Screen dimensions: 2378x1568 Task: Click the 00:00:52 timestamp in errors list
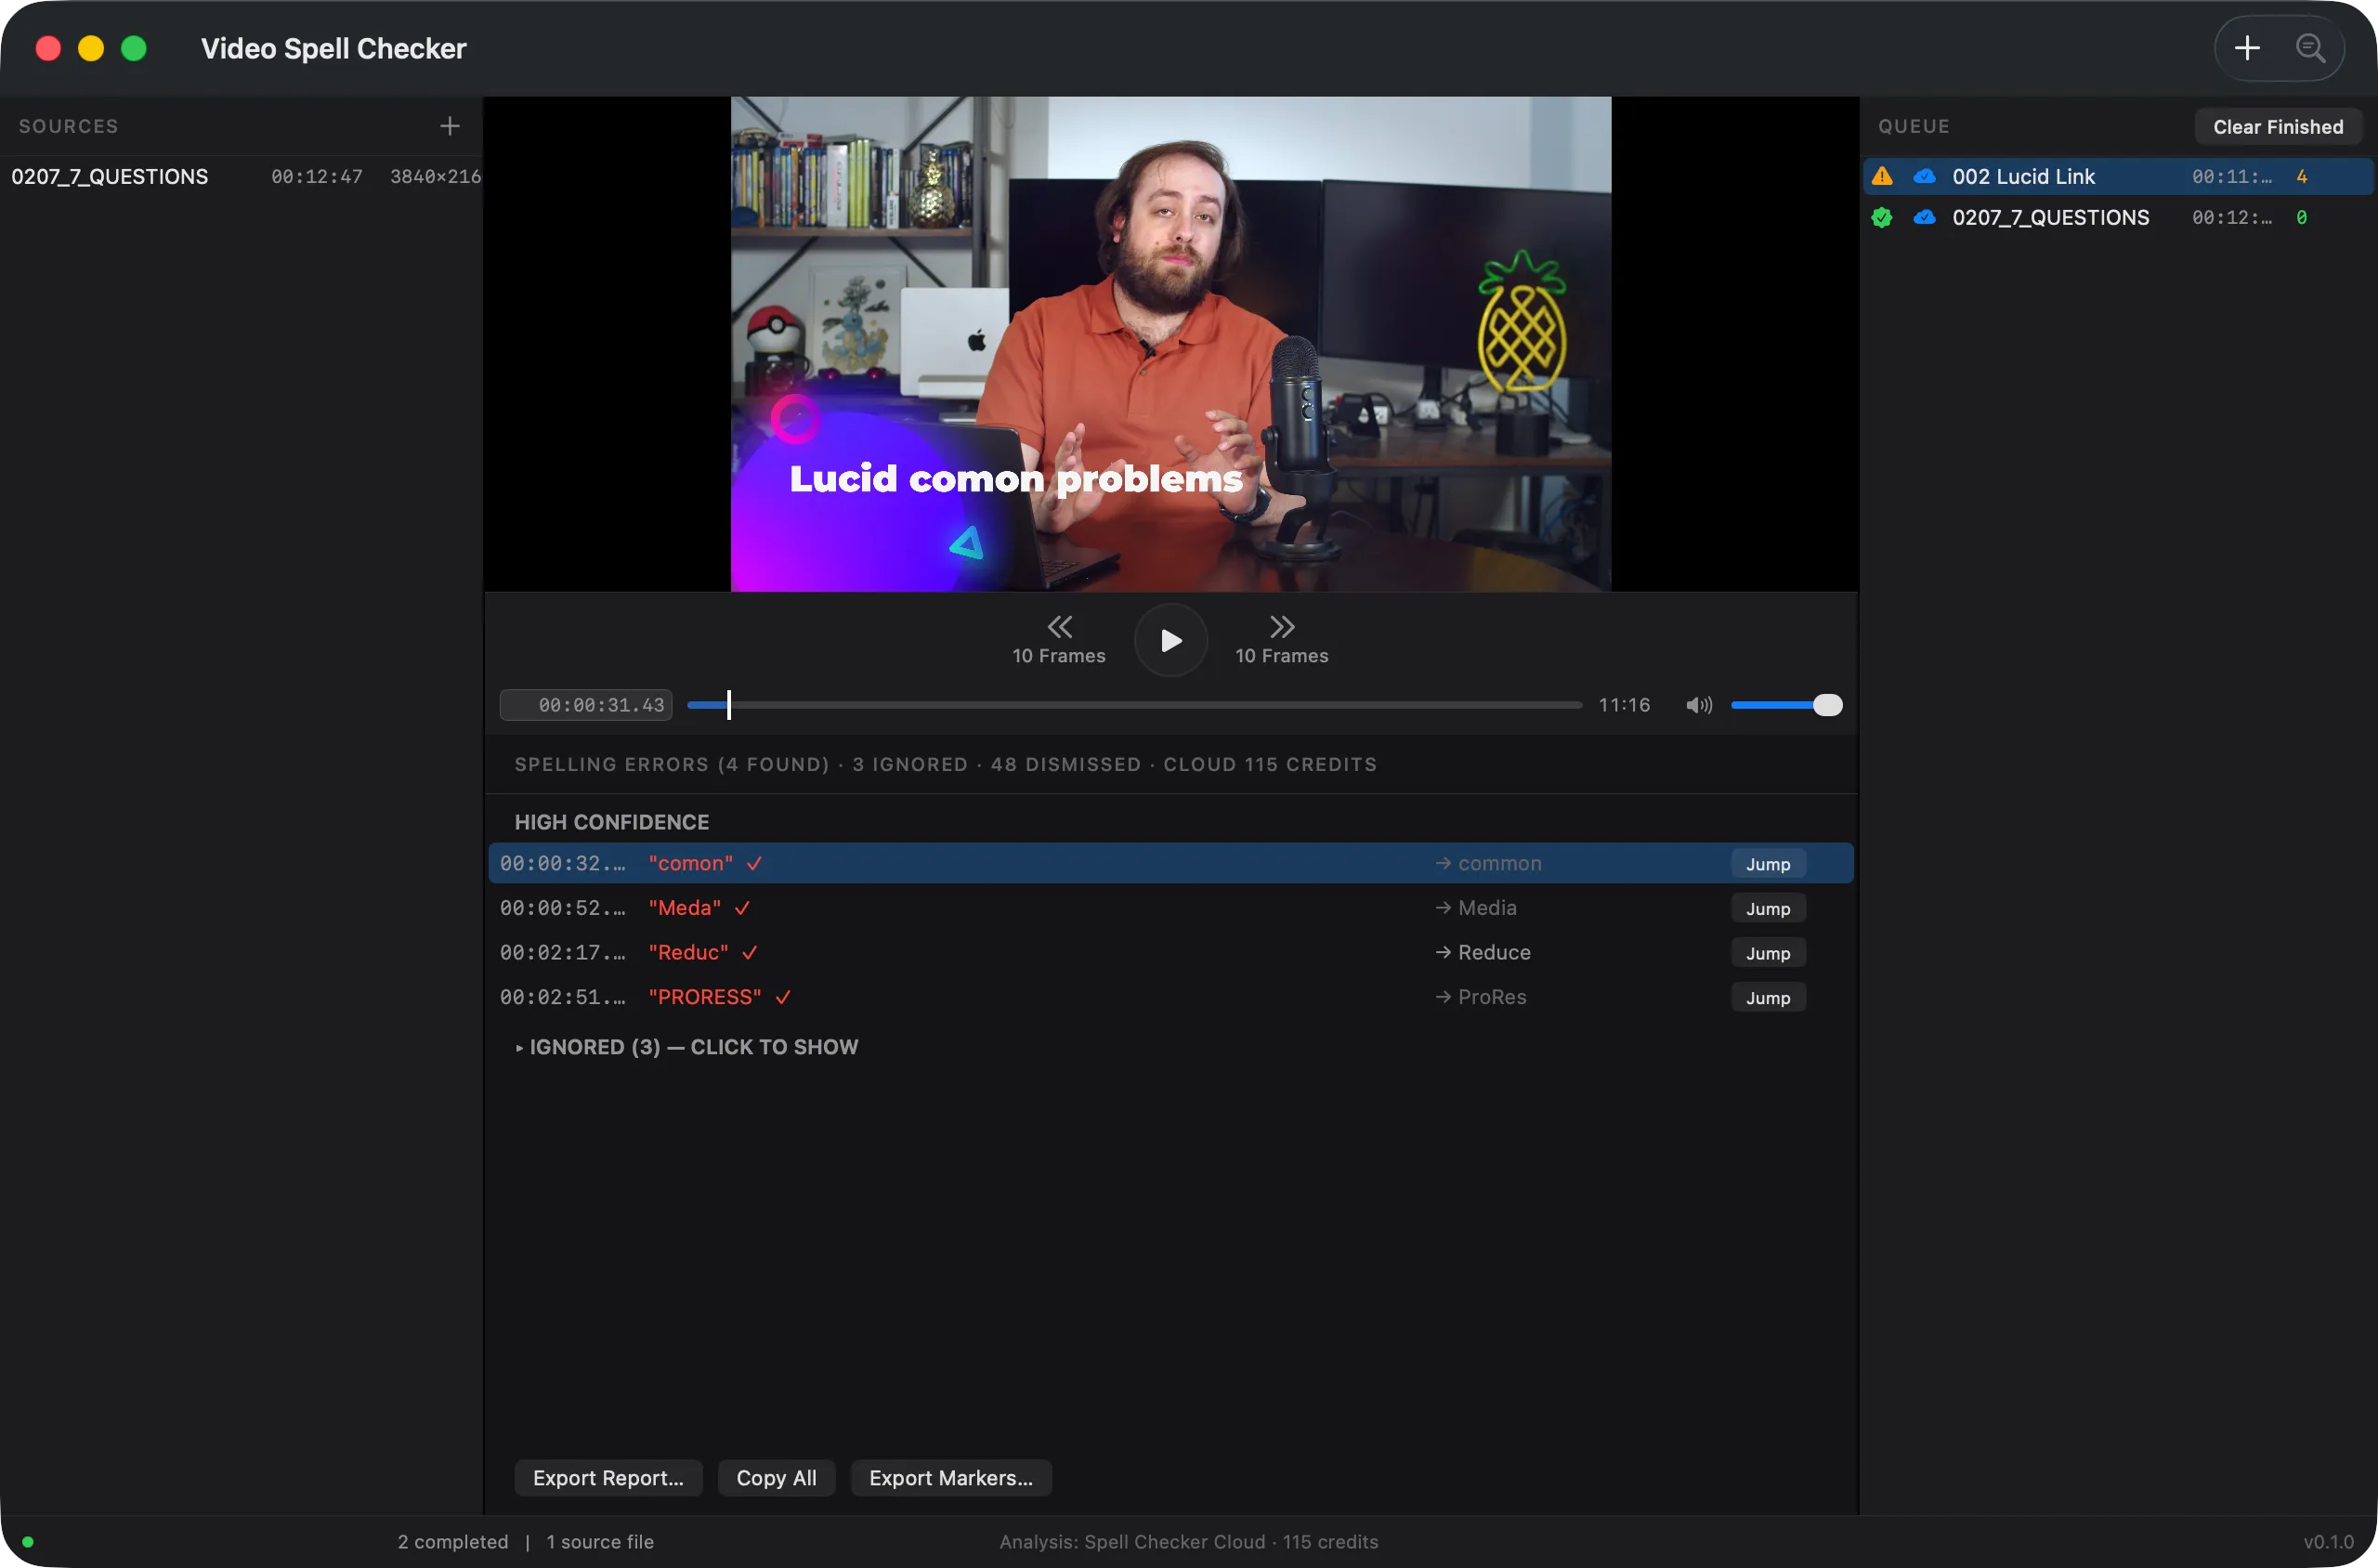click(x=563, y=909)
